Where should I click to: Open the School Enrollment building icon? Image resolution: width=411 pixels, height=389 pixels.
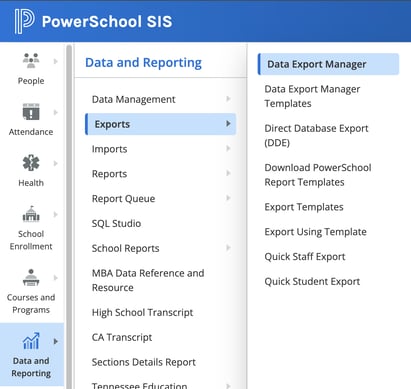pyautogui.click(x=31, y=214)
